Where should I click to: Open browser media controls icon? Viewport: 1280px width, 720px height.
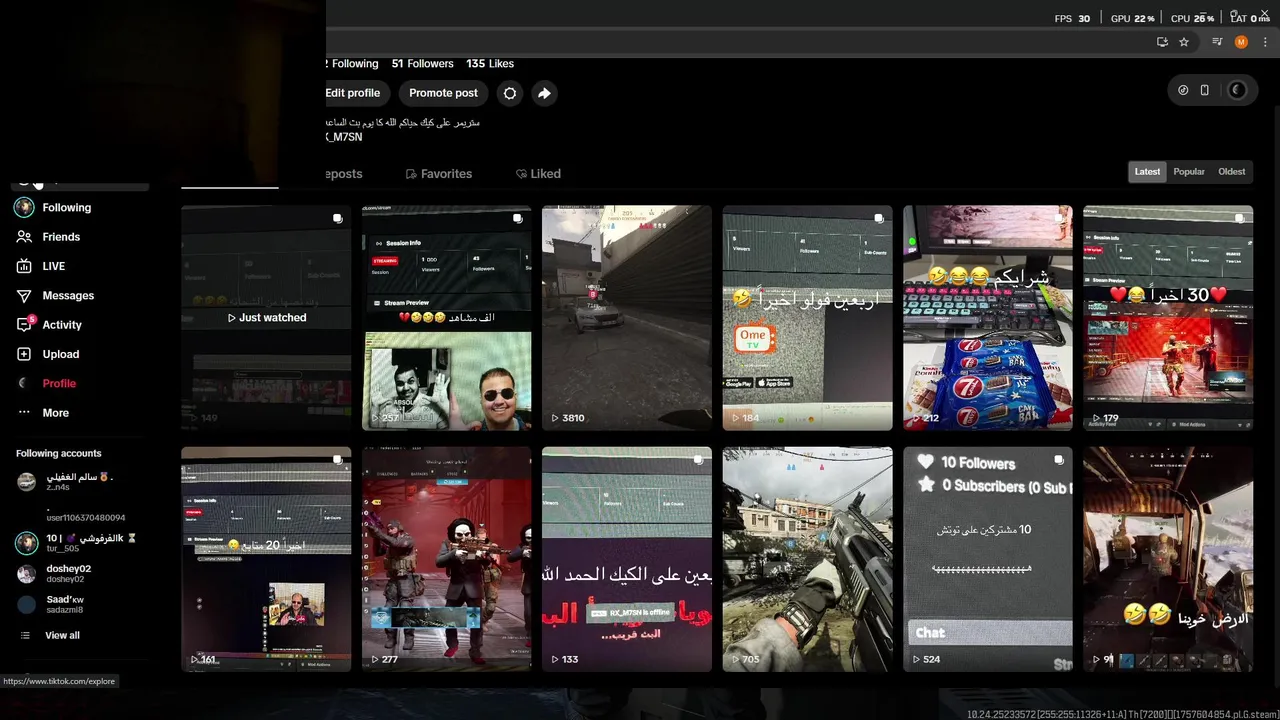[1217, 42]
